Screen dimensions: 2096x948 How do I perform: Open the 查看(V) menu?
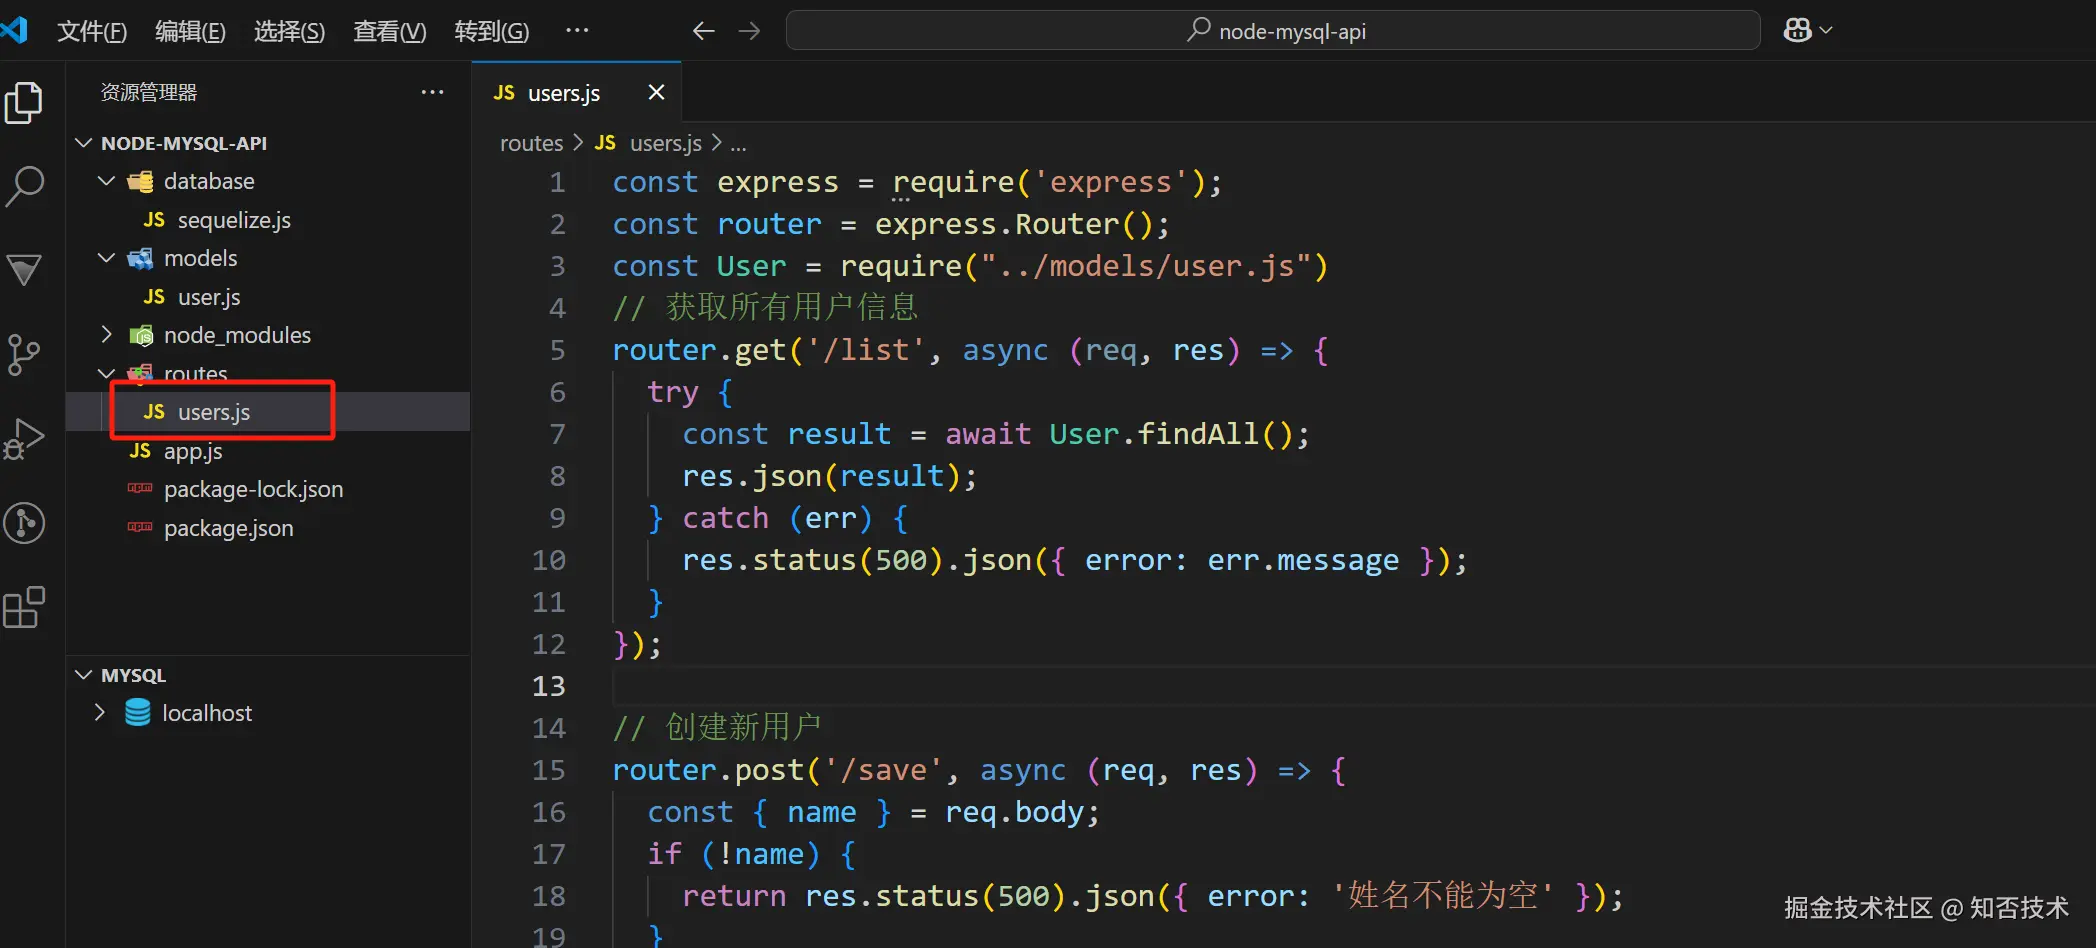(x=389, y=31)
